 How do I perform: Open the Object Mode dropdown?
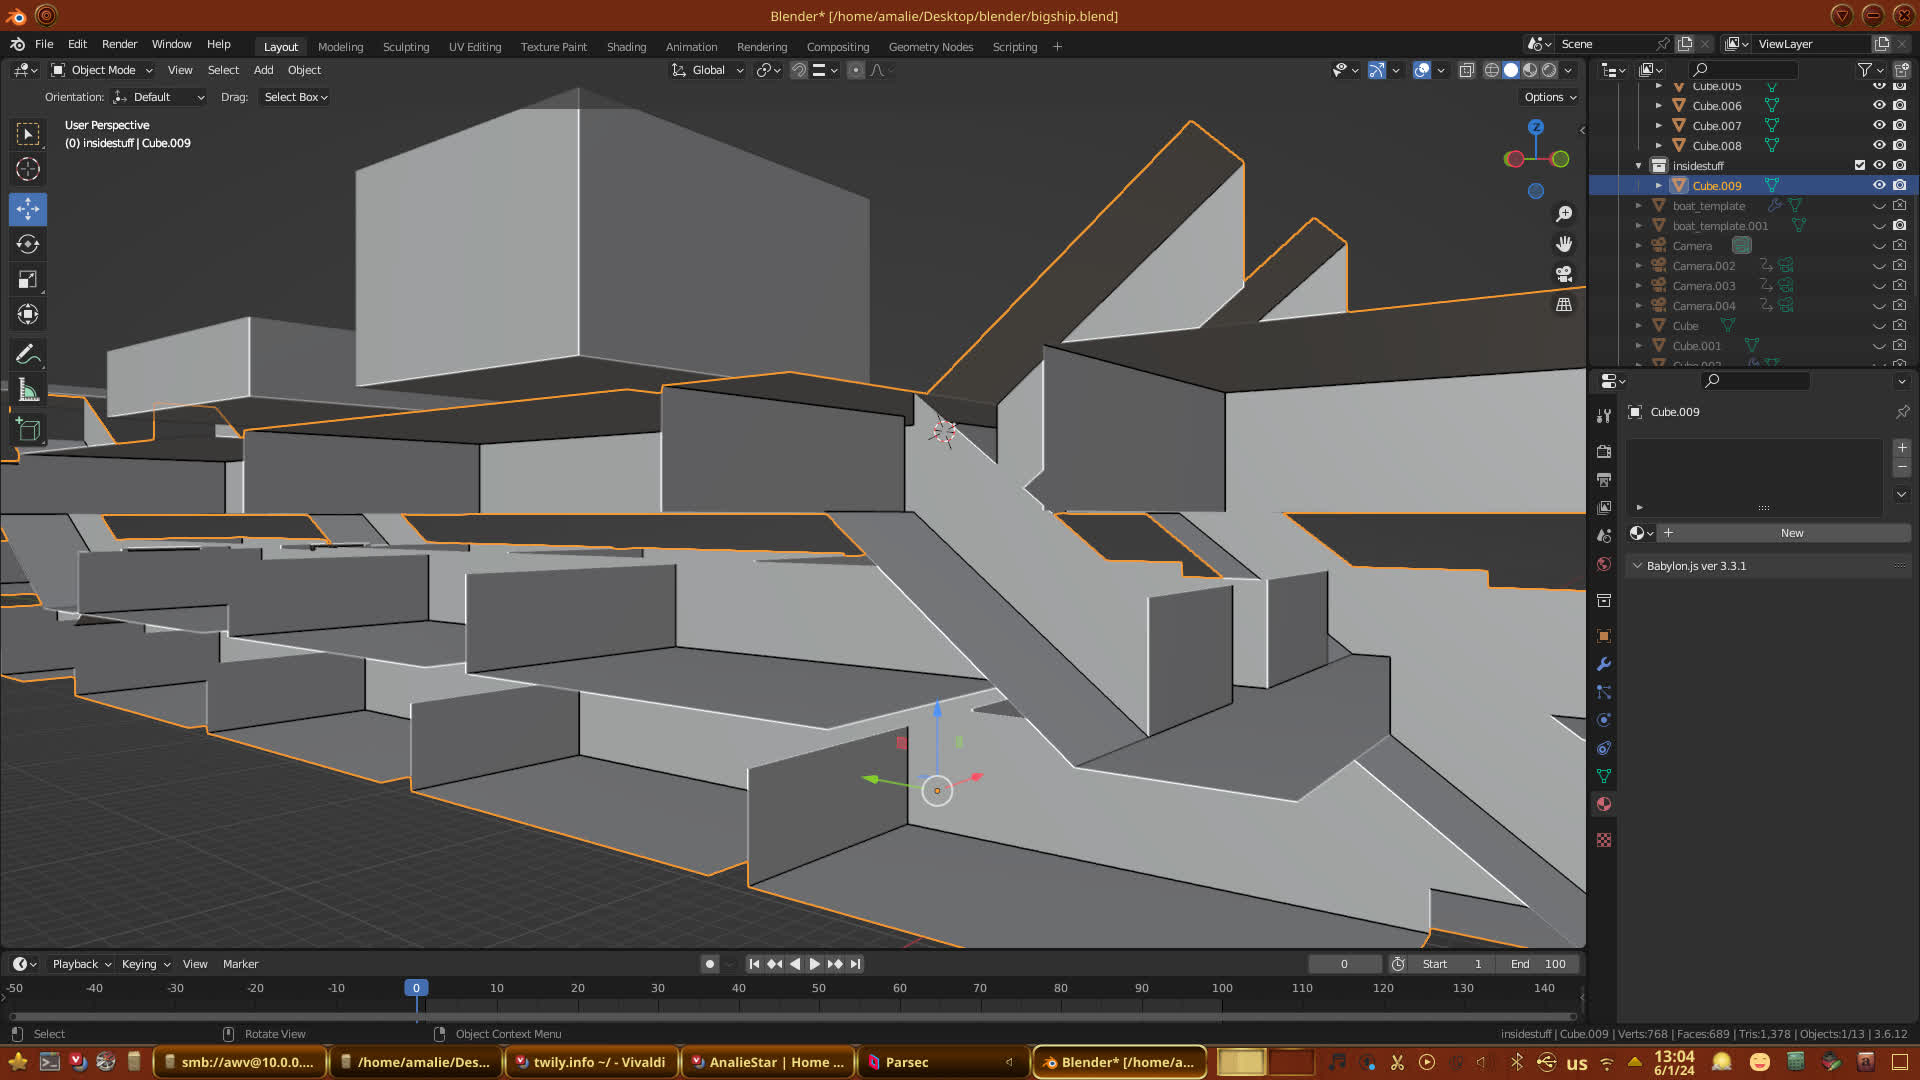[103, 70]
